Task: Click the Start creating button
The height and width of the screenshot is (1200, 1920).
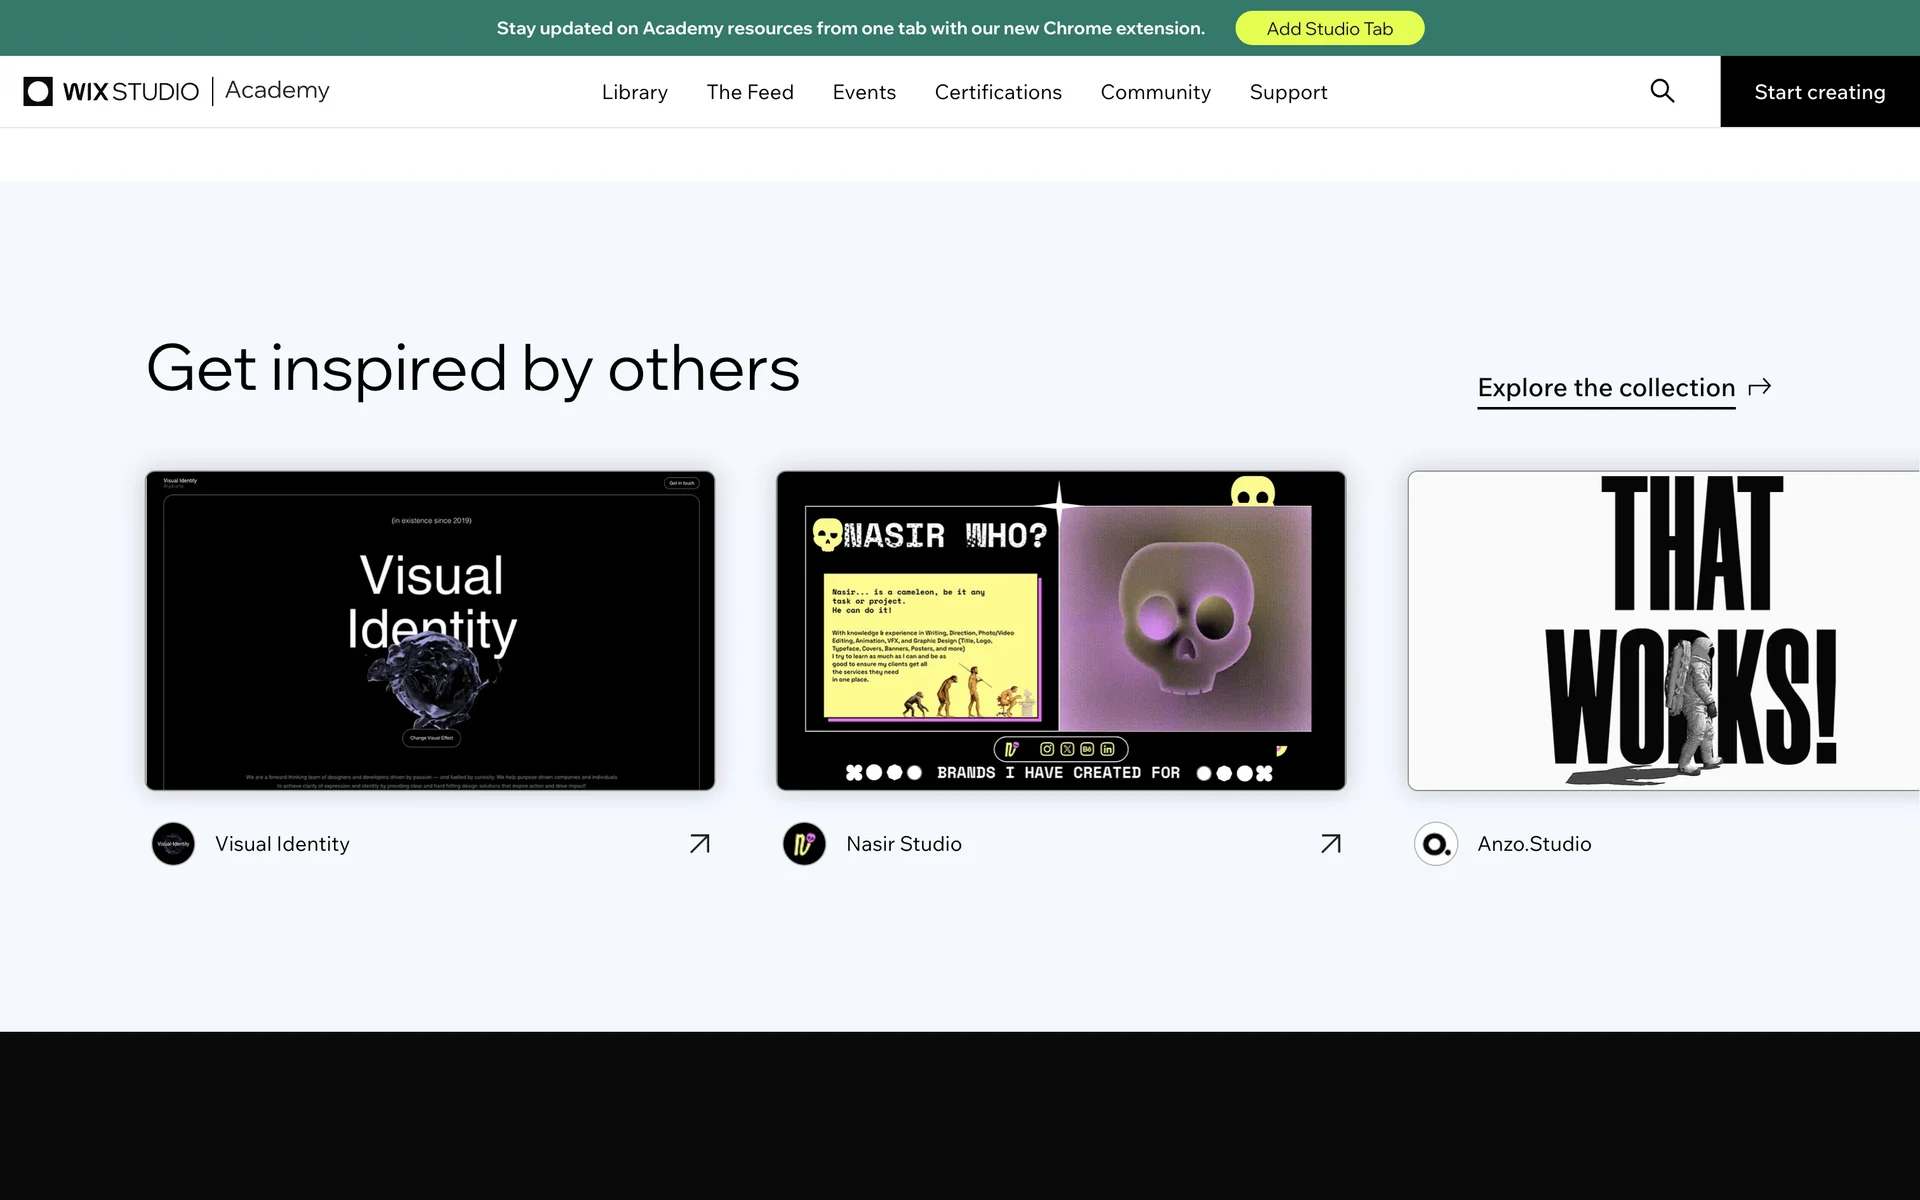Action: tap(1819, 92)
